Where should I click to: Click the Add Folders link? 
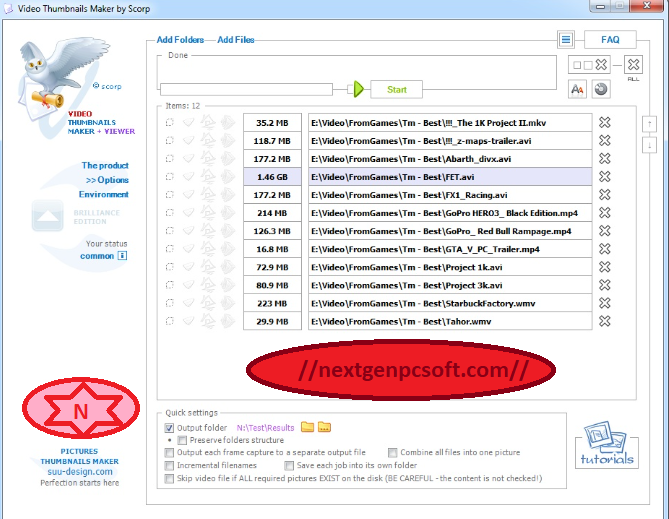(x=180, y=40)
